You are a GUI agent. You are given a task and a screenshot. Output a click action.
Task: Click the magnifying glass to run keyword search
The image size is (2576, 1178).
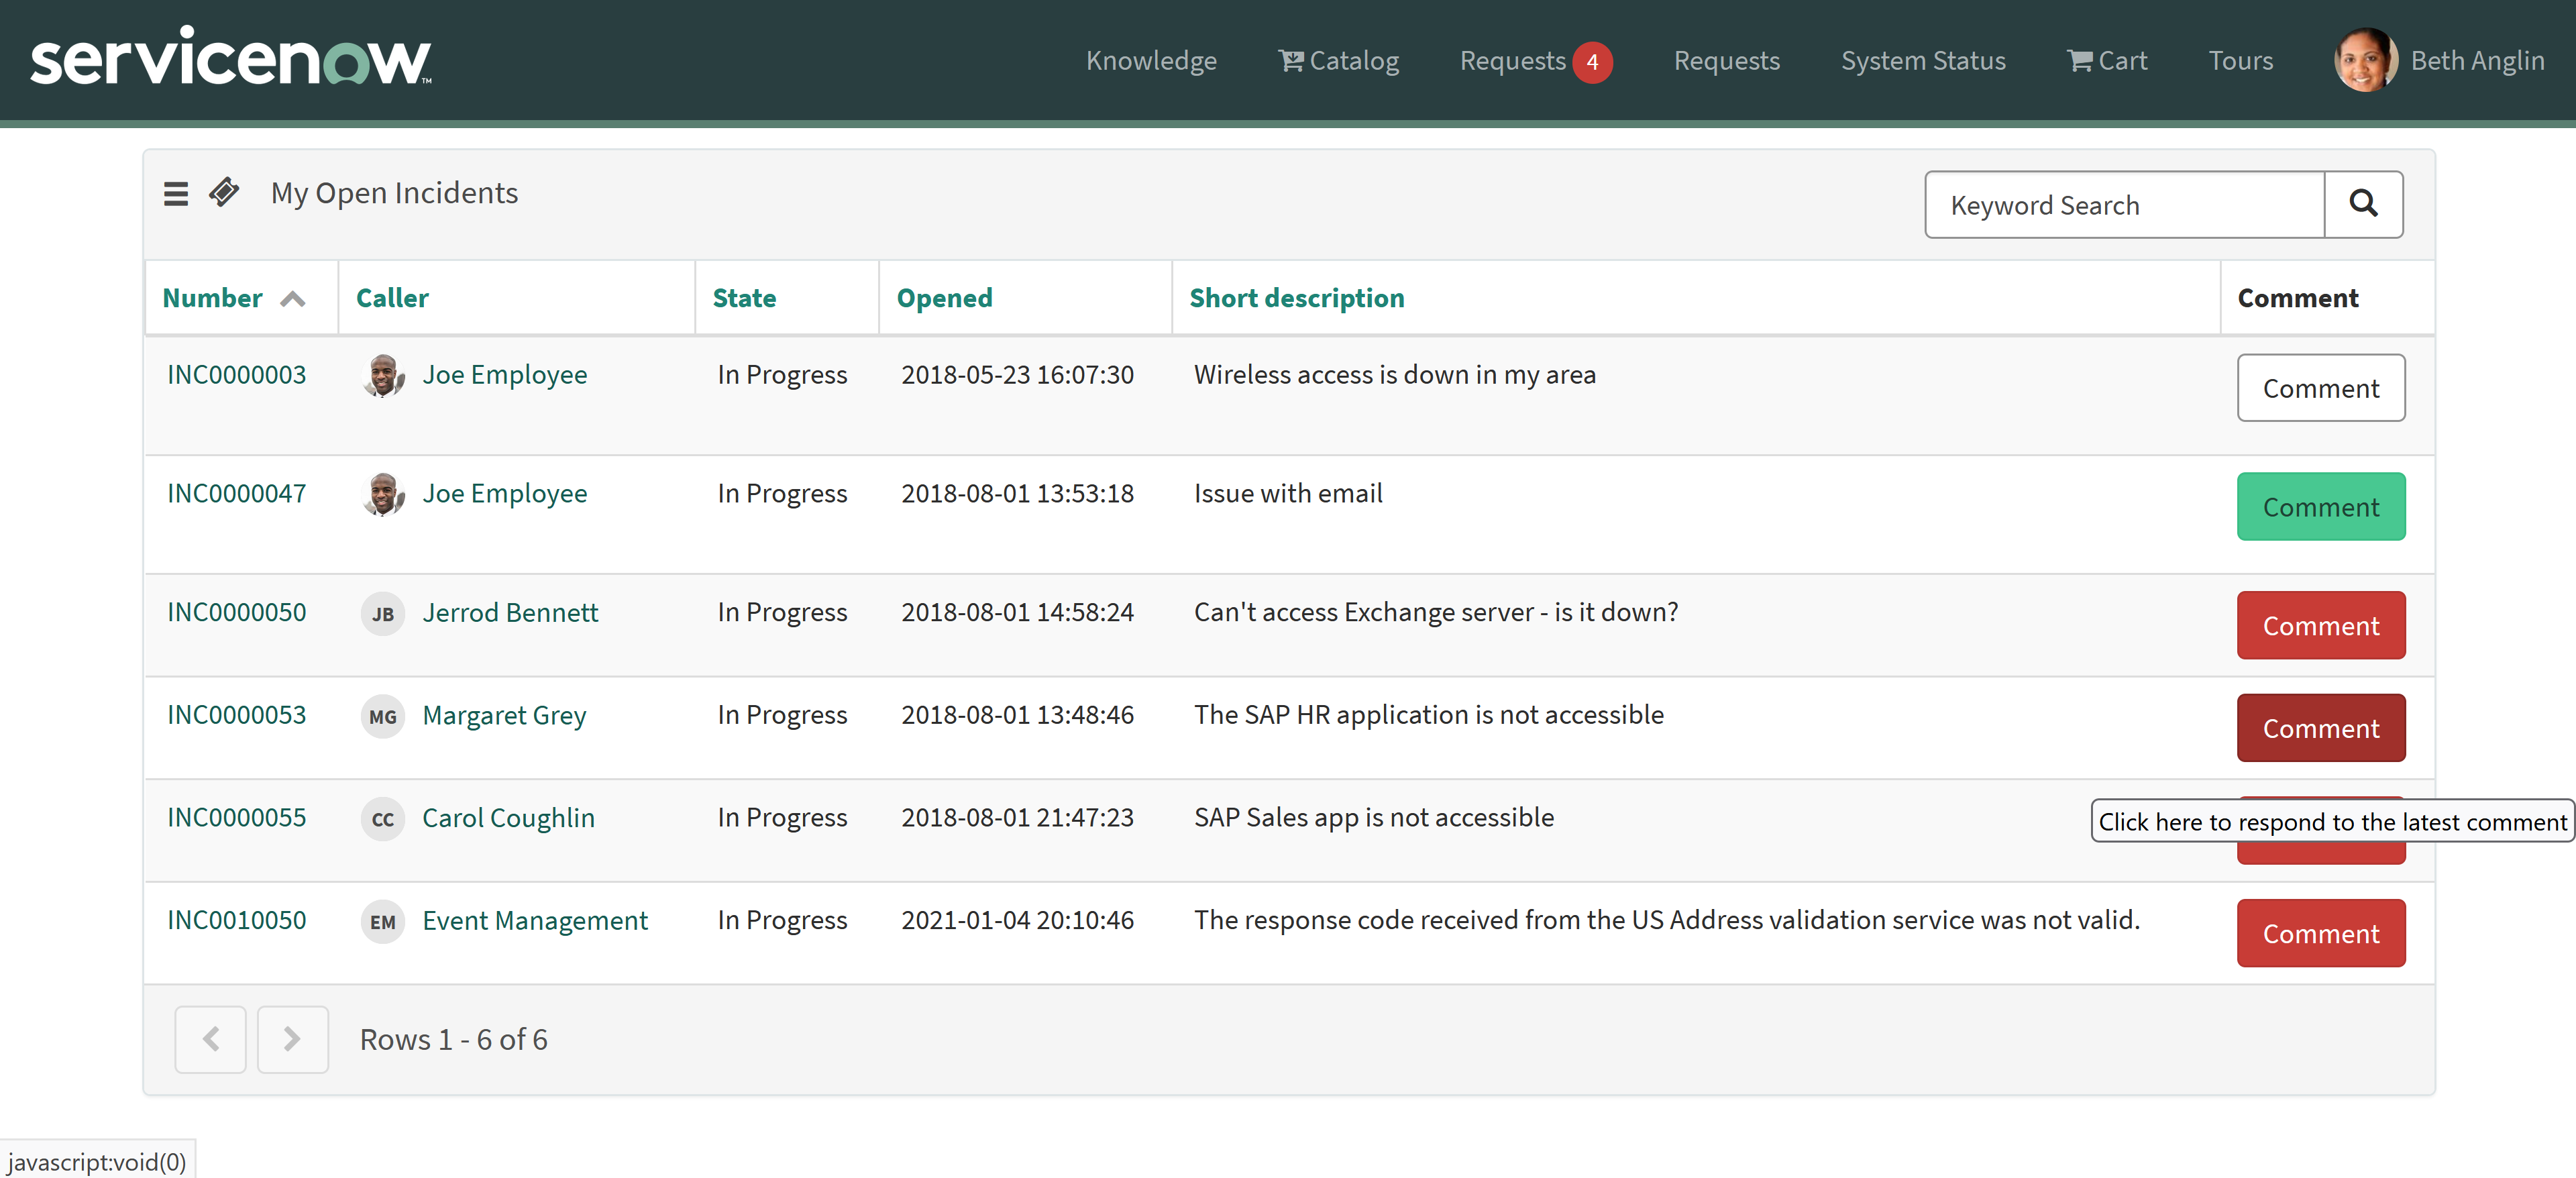pyautogui.click(x=2364, y=204)
